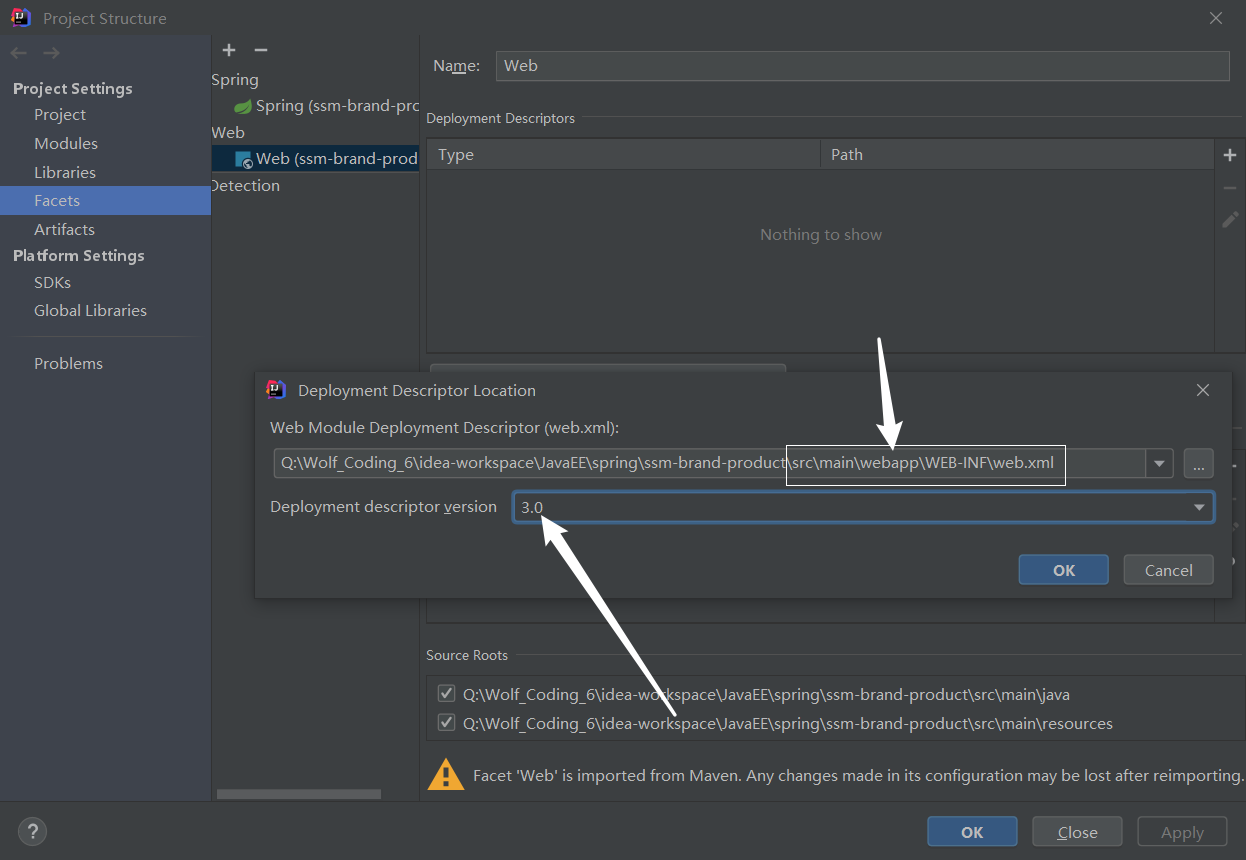Click the Spring leaf facet icon
Viewport: 1246px width, 860px height.
click(242, 106)
